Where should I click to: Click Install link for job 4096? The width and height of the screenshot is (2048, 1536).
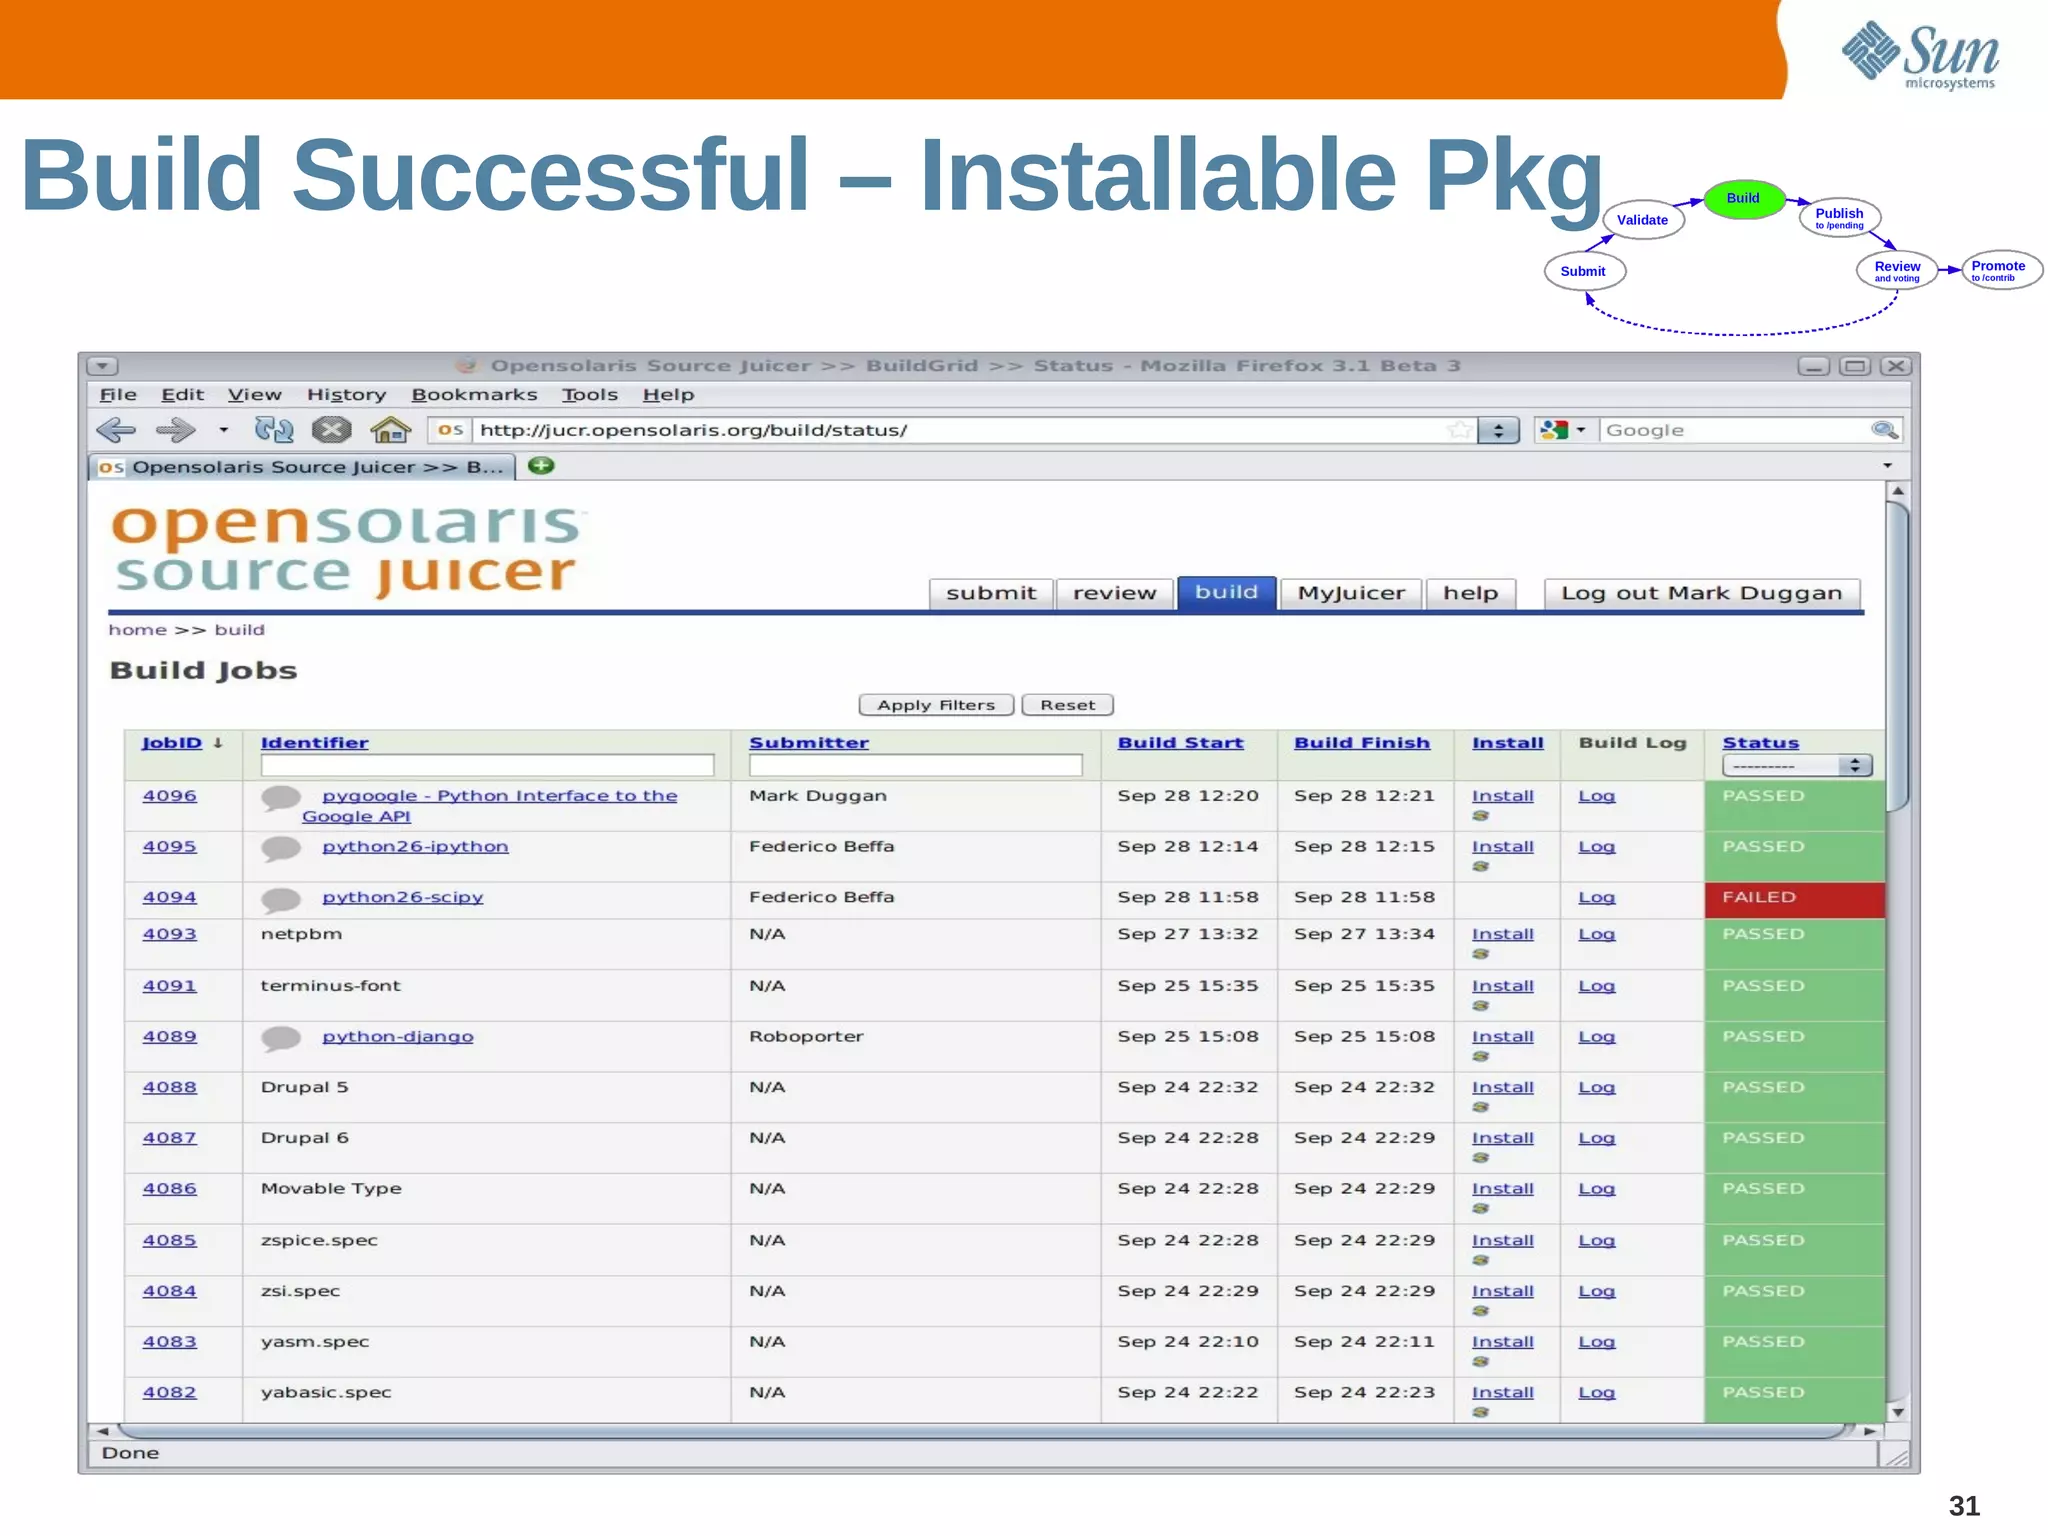point(1502,796)
